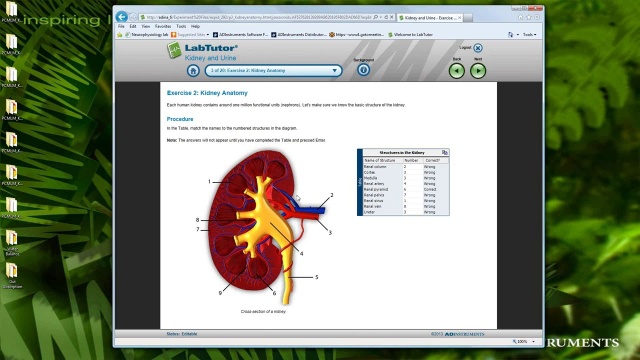Open the View menu
640x360 pixels.
[x=146, y=26]
